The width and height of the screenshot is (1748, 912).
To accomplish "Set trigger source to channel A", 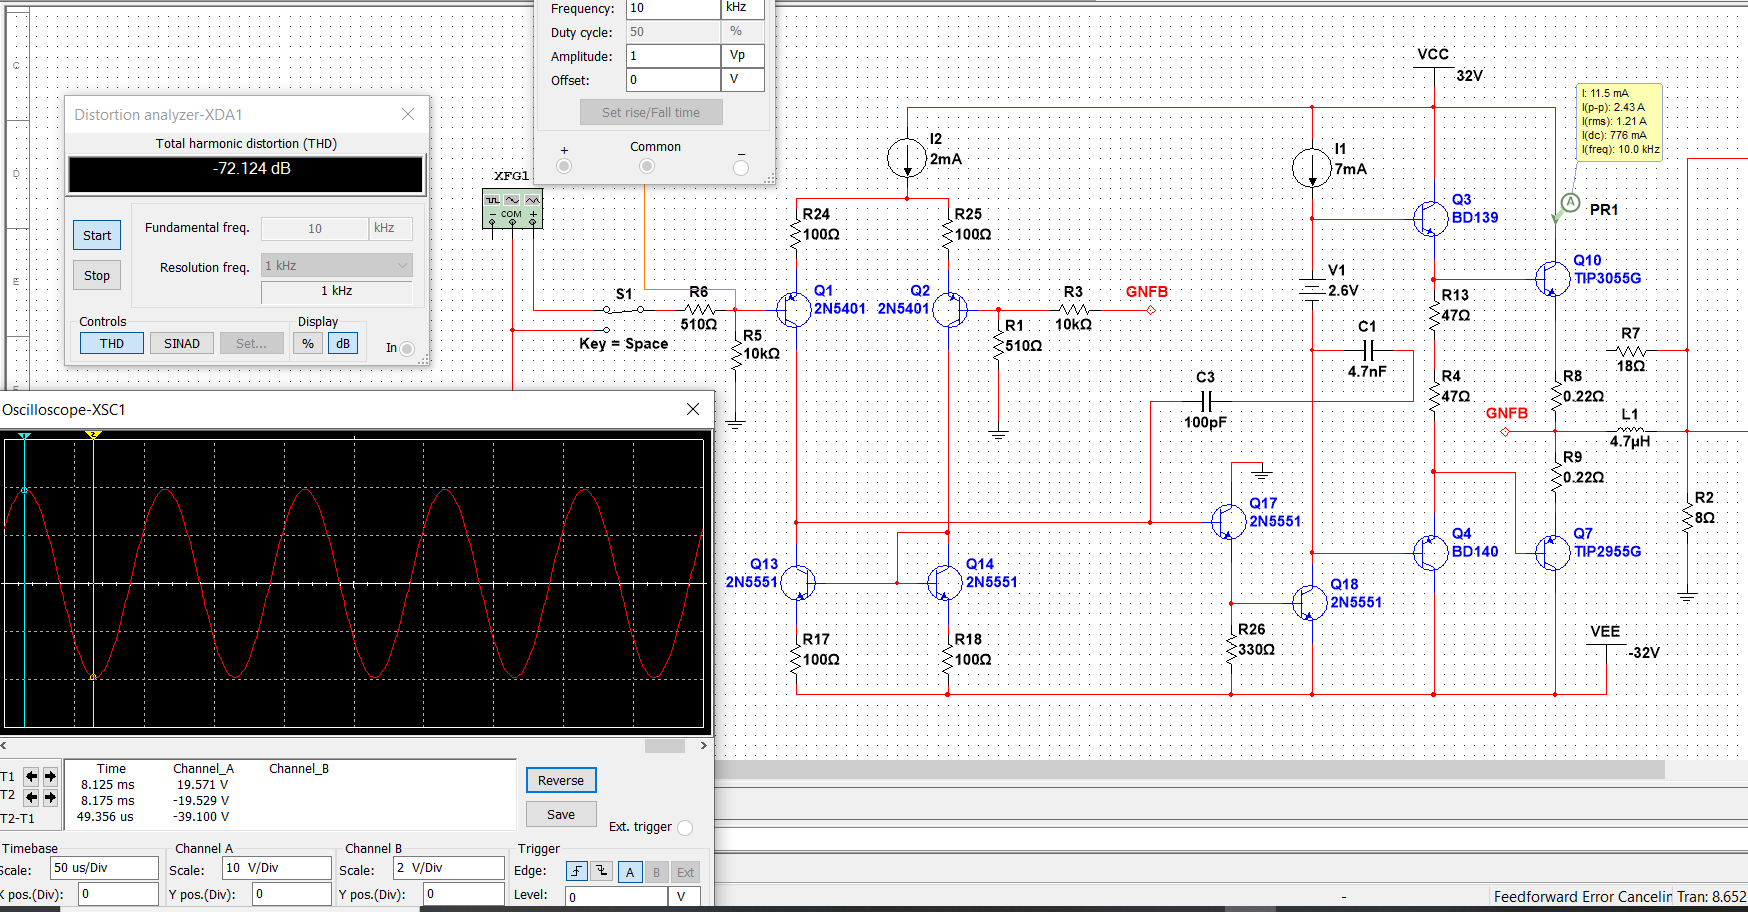I will pyautogui.click(x=630, y=872).
